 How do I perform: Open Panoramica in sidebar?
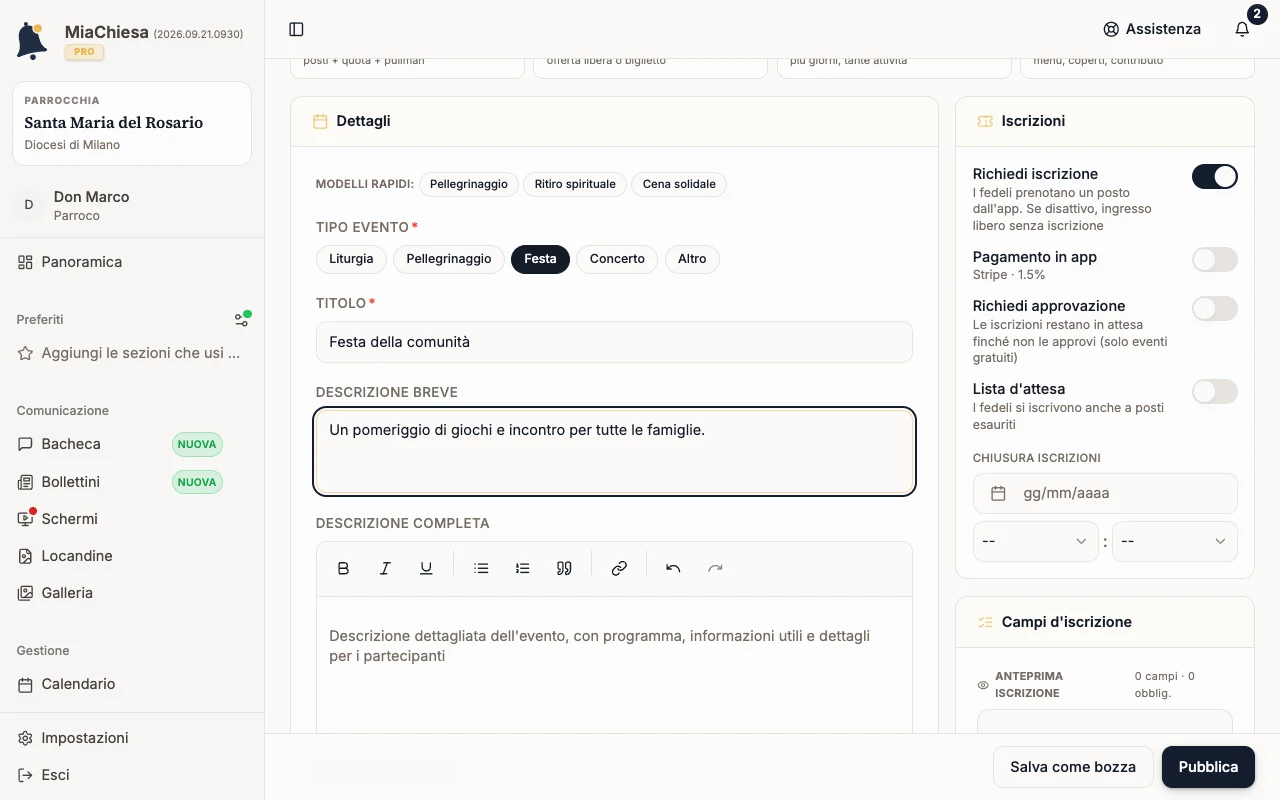click(132, 262)
